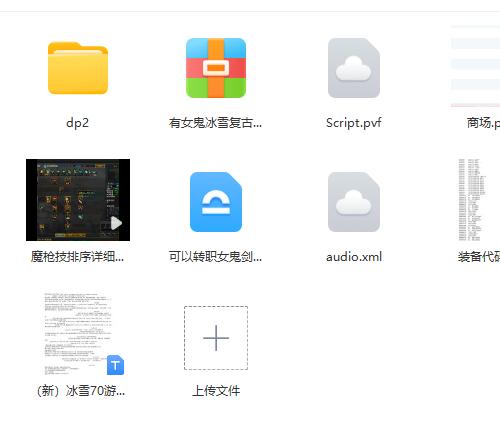Click the 魔枪技排序详细 video name
Image resolution: width=500 pixels, height=439 pixels.
(77, 257)
